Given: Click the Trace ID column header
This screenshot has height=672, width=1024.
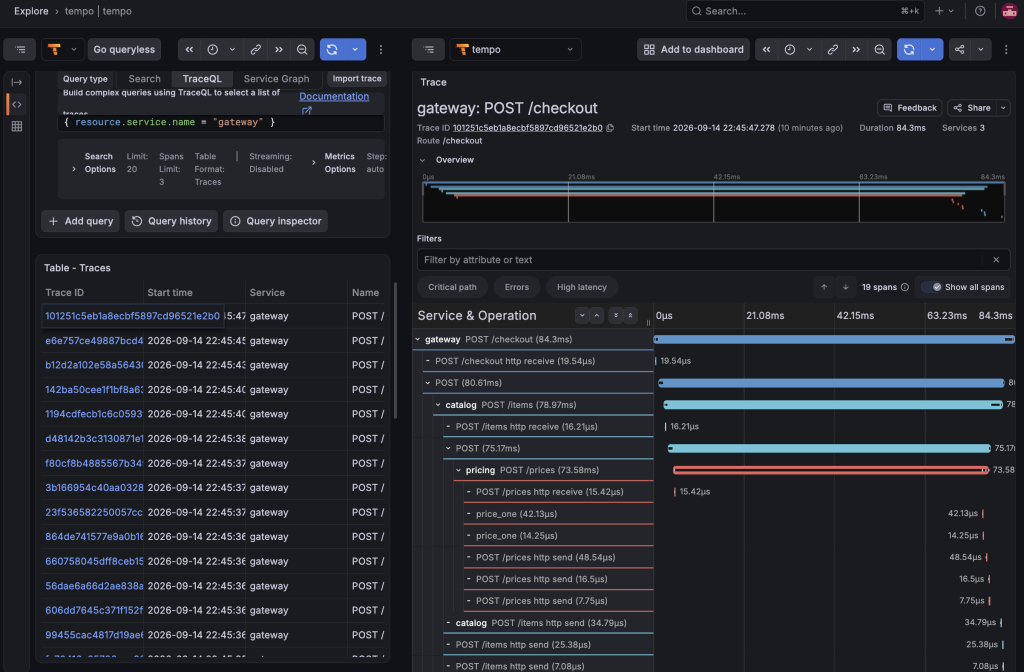Looking at the screenshot, I should coord(65,293).
